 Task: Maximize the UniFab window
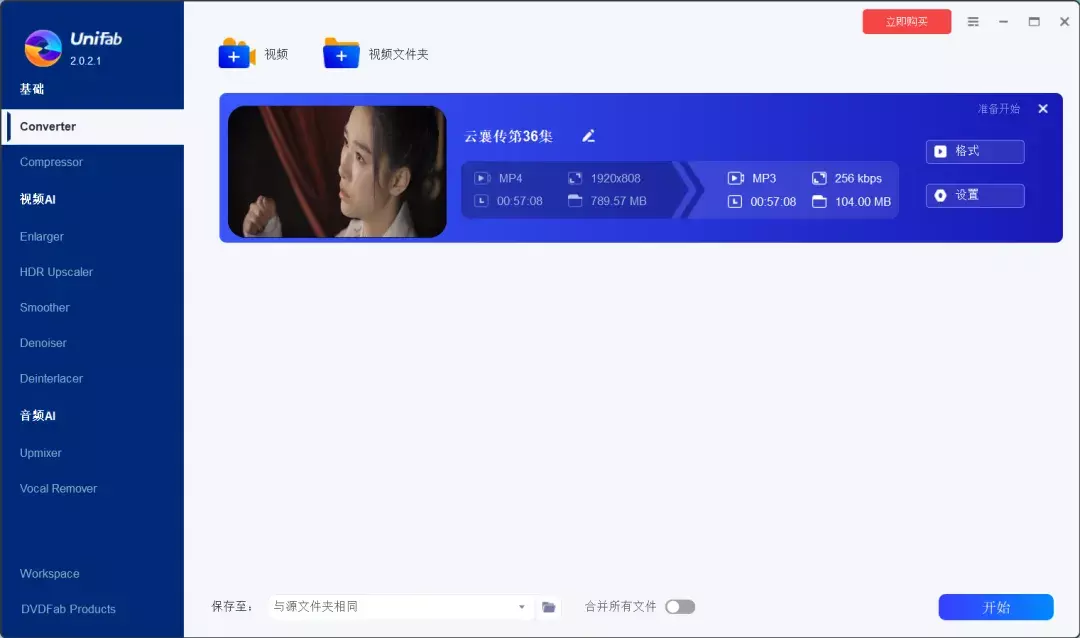click(1034, 22)
